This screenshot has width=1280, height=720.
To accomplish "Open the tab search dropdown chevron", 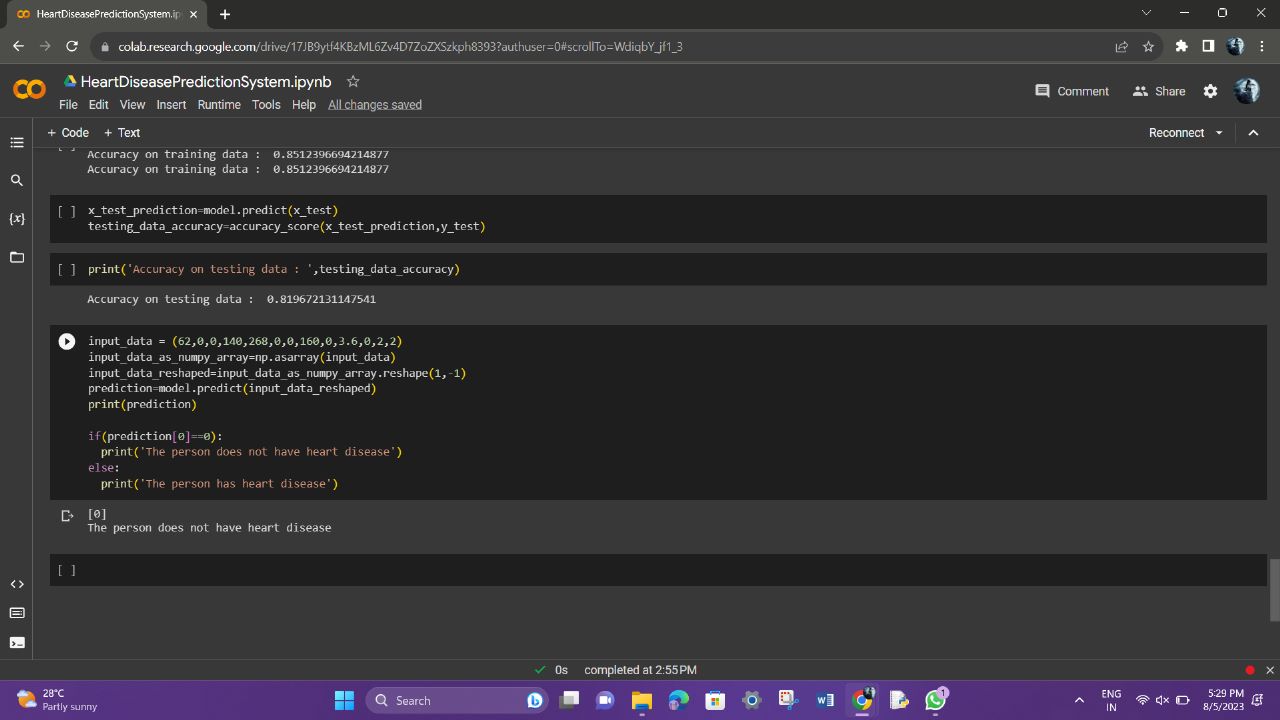I will coord(1146,13).
